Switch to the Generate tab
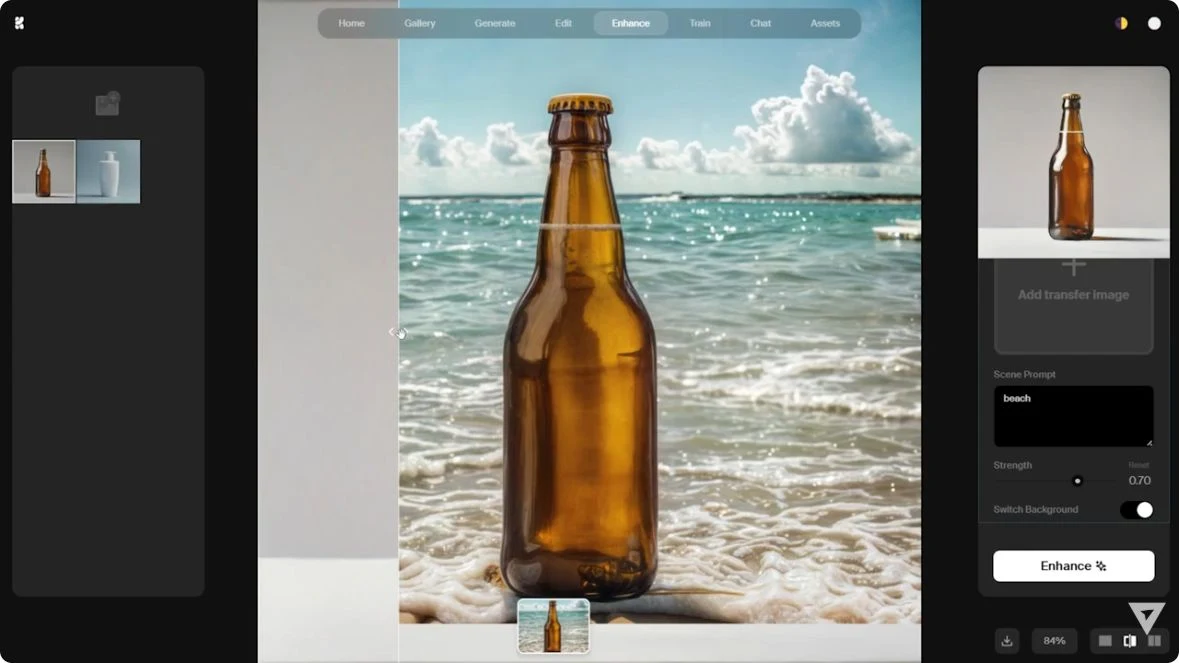 tap(495, 23)
